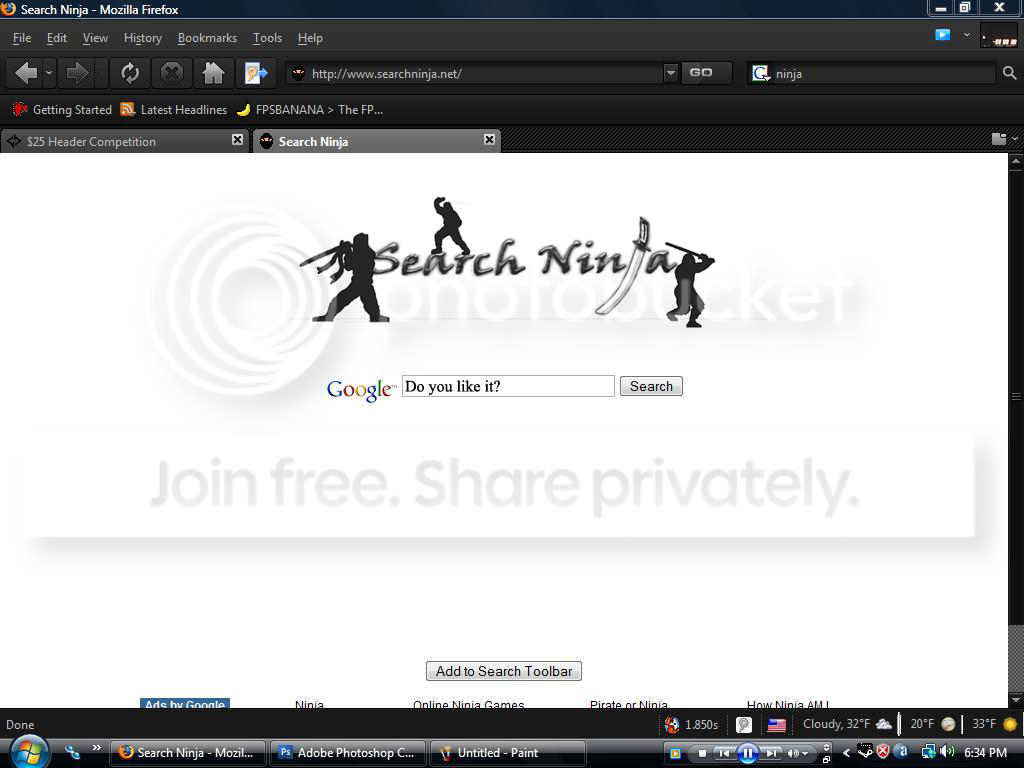Image resolution: width=1024 pixels, height=768 pixels.
Task: Click the Add to Search Toolbar button
Action: 504,671
